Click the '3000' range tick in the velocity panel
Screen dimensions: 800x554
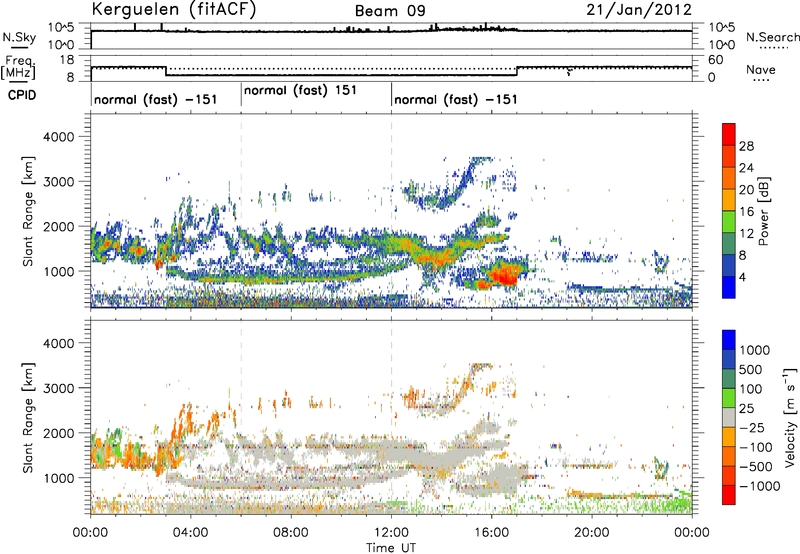(58, 388)
